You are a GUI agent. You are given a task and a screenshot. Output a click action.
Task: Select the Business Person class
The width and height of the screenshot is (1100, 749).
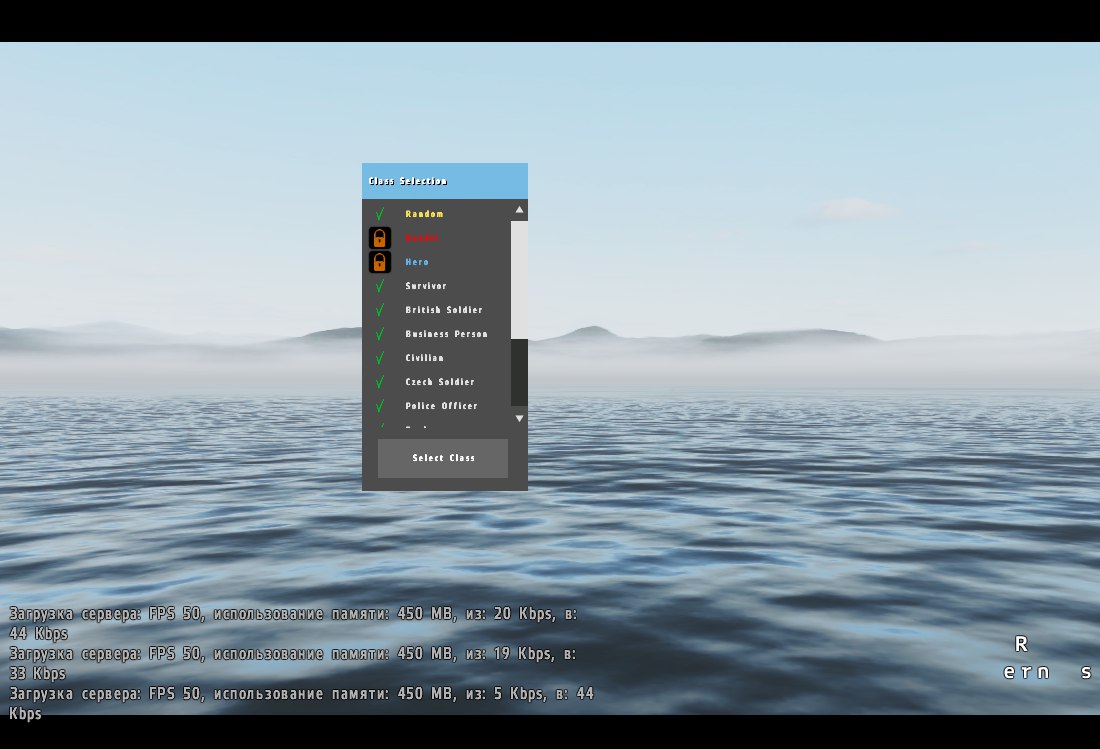(436, 334)
